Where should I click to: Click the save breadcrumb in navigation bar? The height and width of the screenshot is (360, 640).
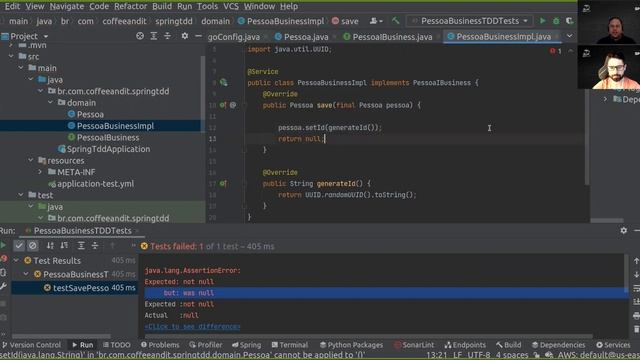[345, 21]
